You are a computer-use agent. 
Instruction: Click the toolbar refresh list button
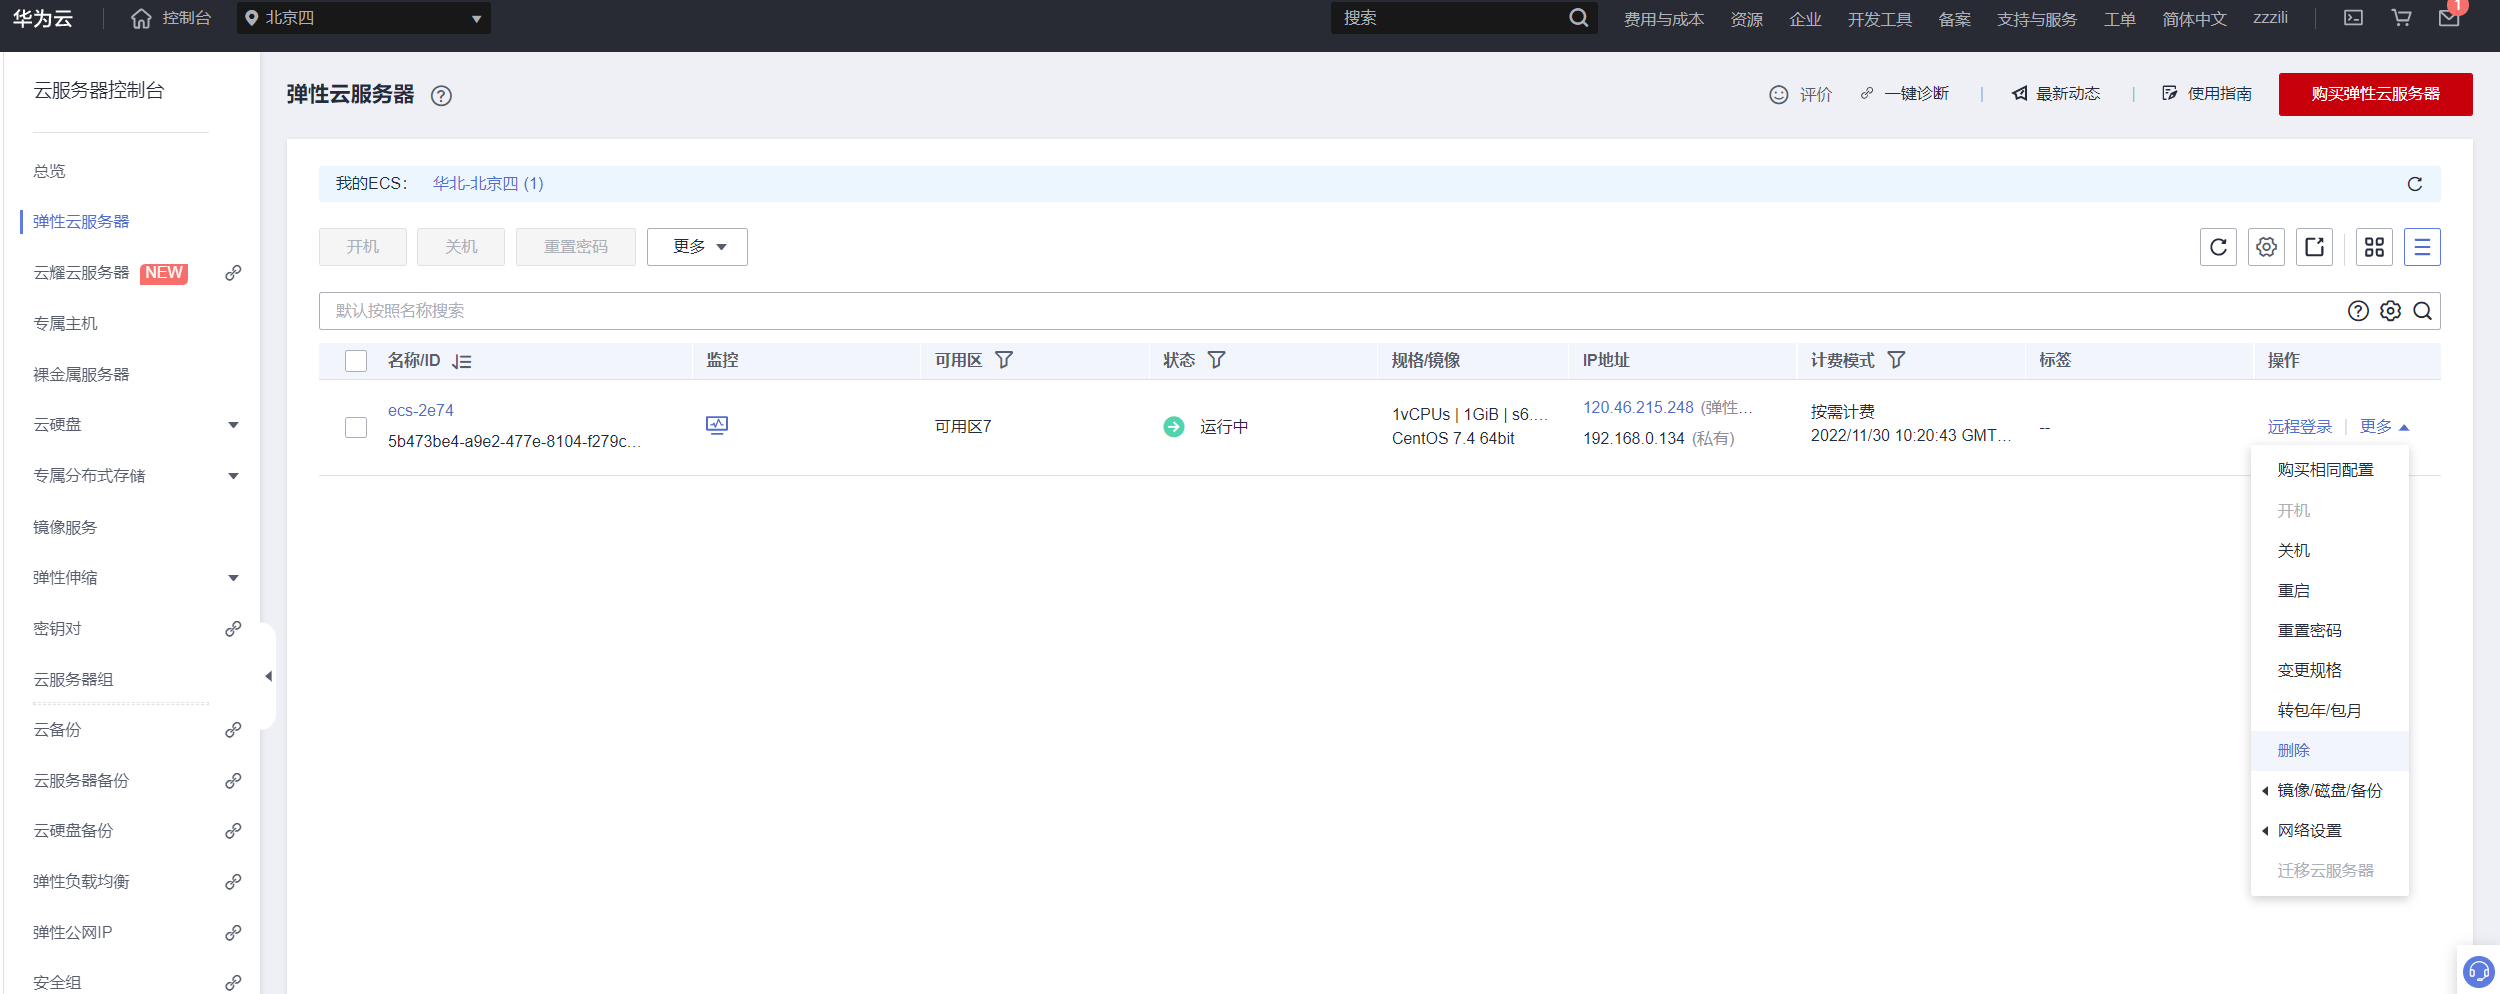pos(2218,247)
